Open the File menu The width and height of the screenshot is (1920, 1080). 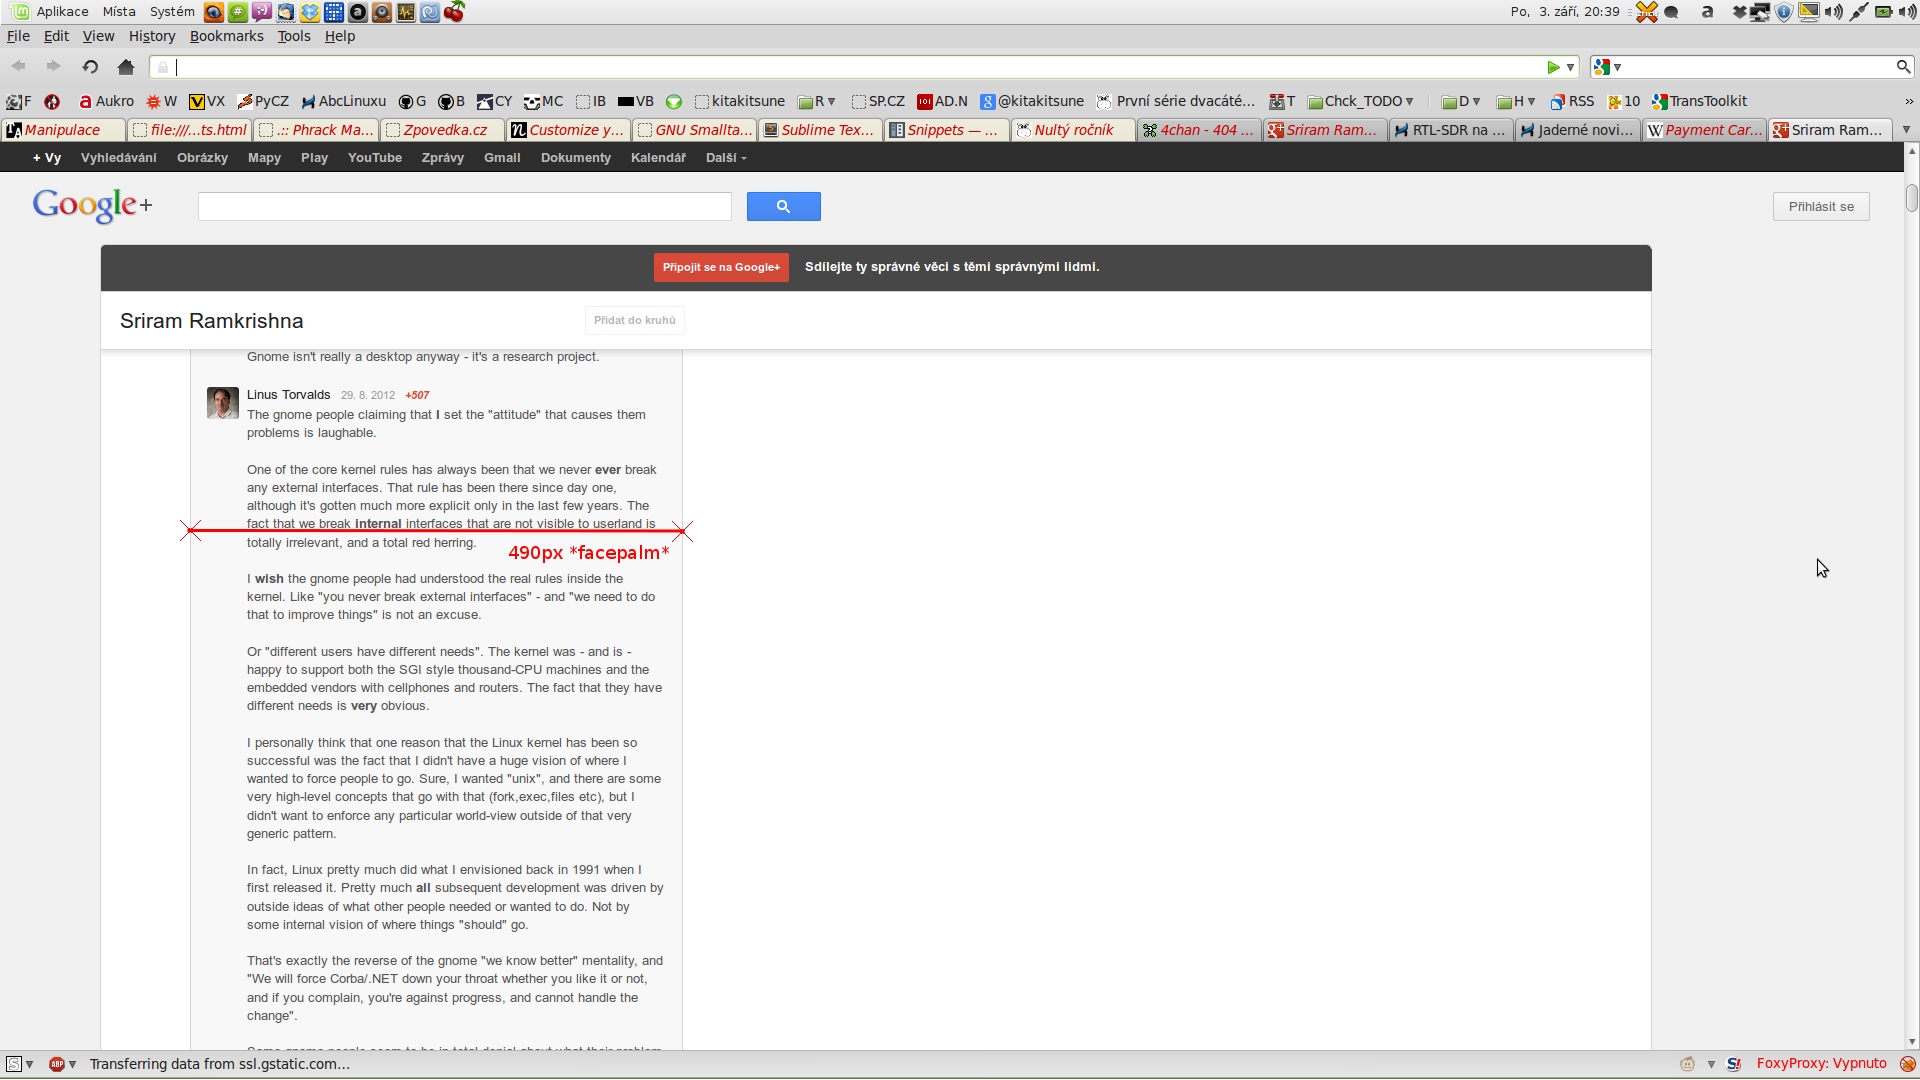pos(18,36)
